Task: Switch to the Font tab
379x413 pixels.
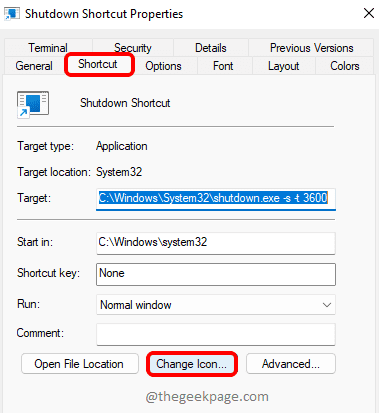Action: 223,66
